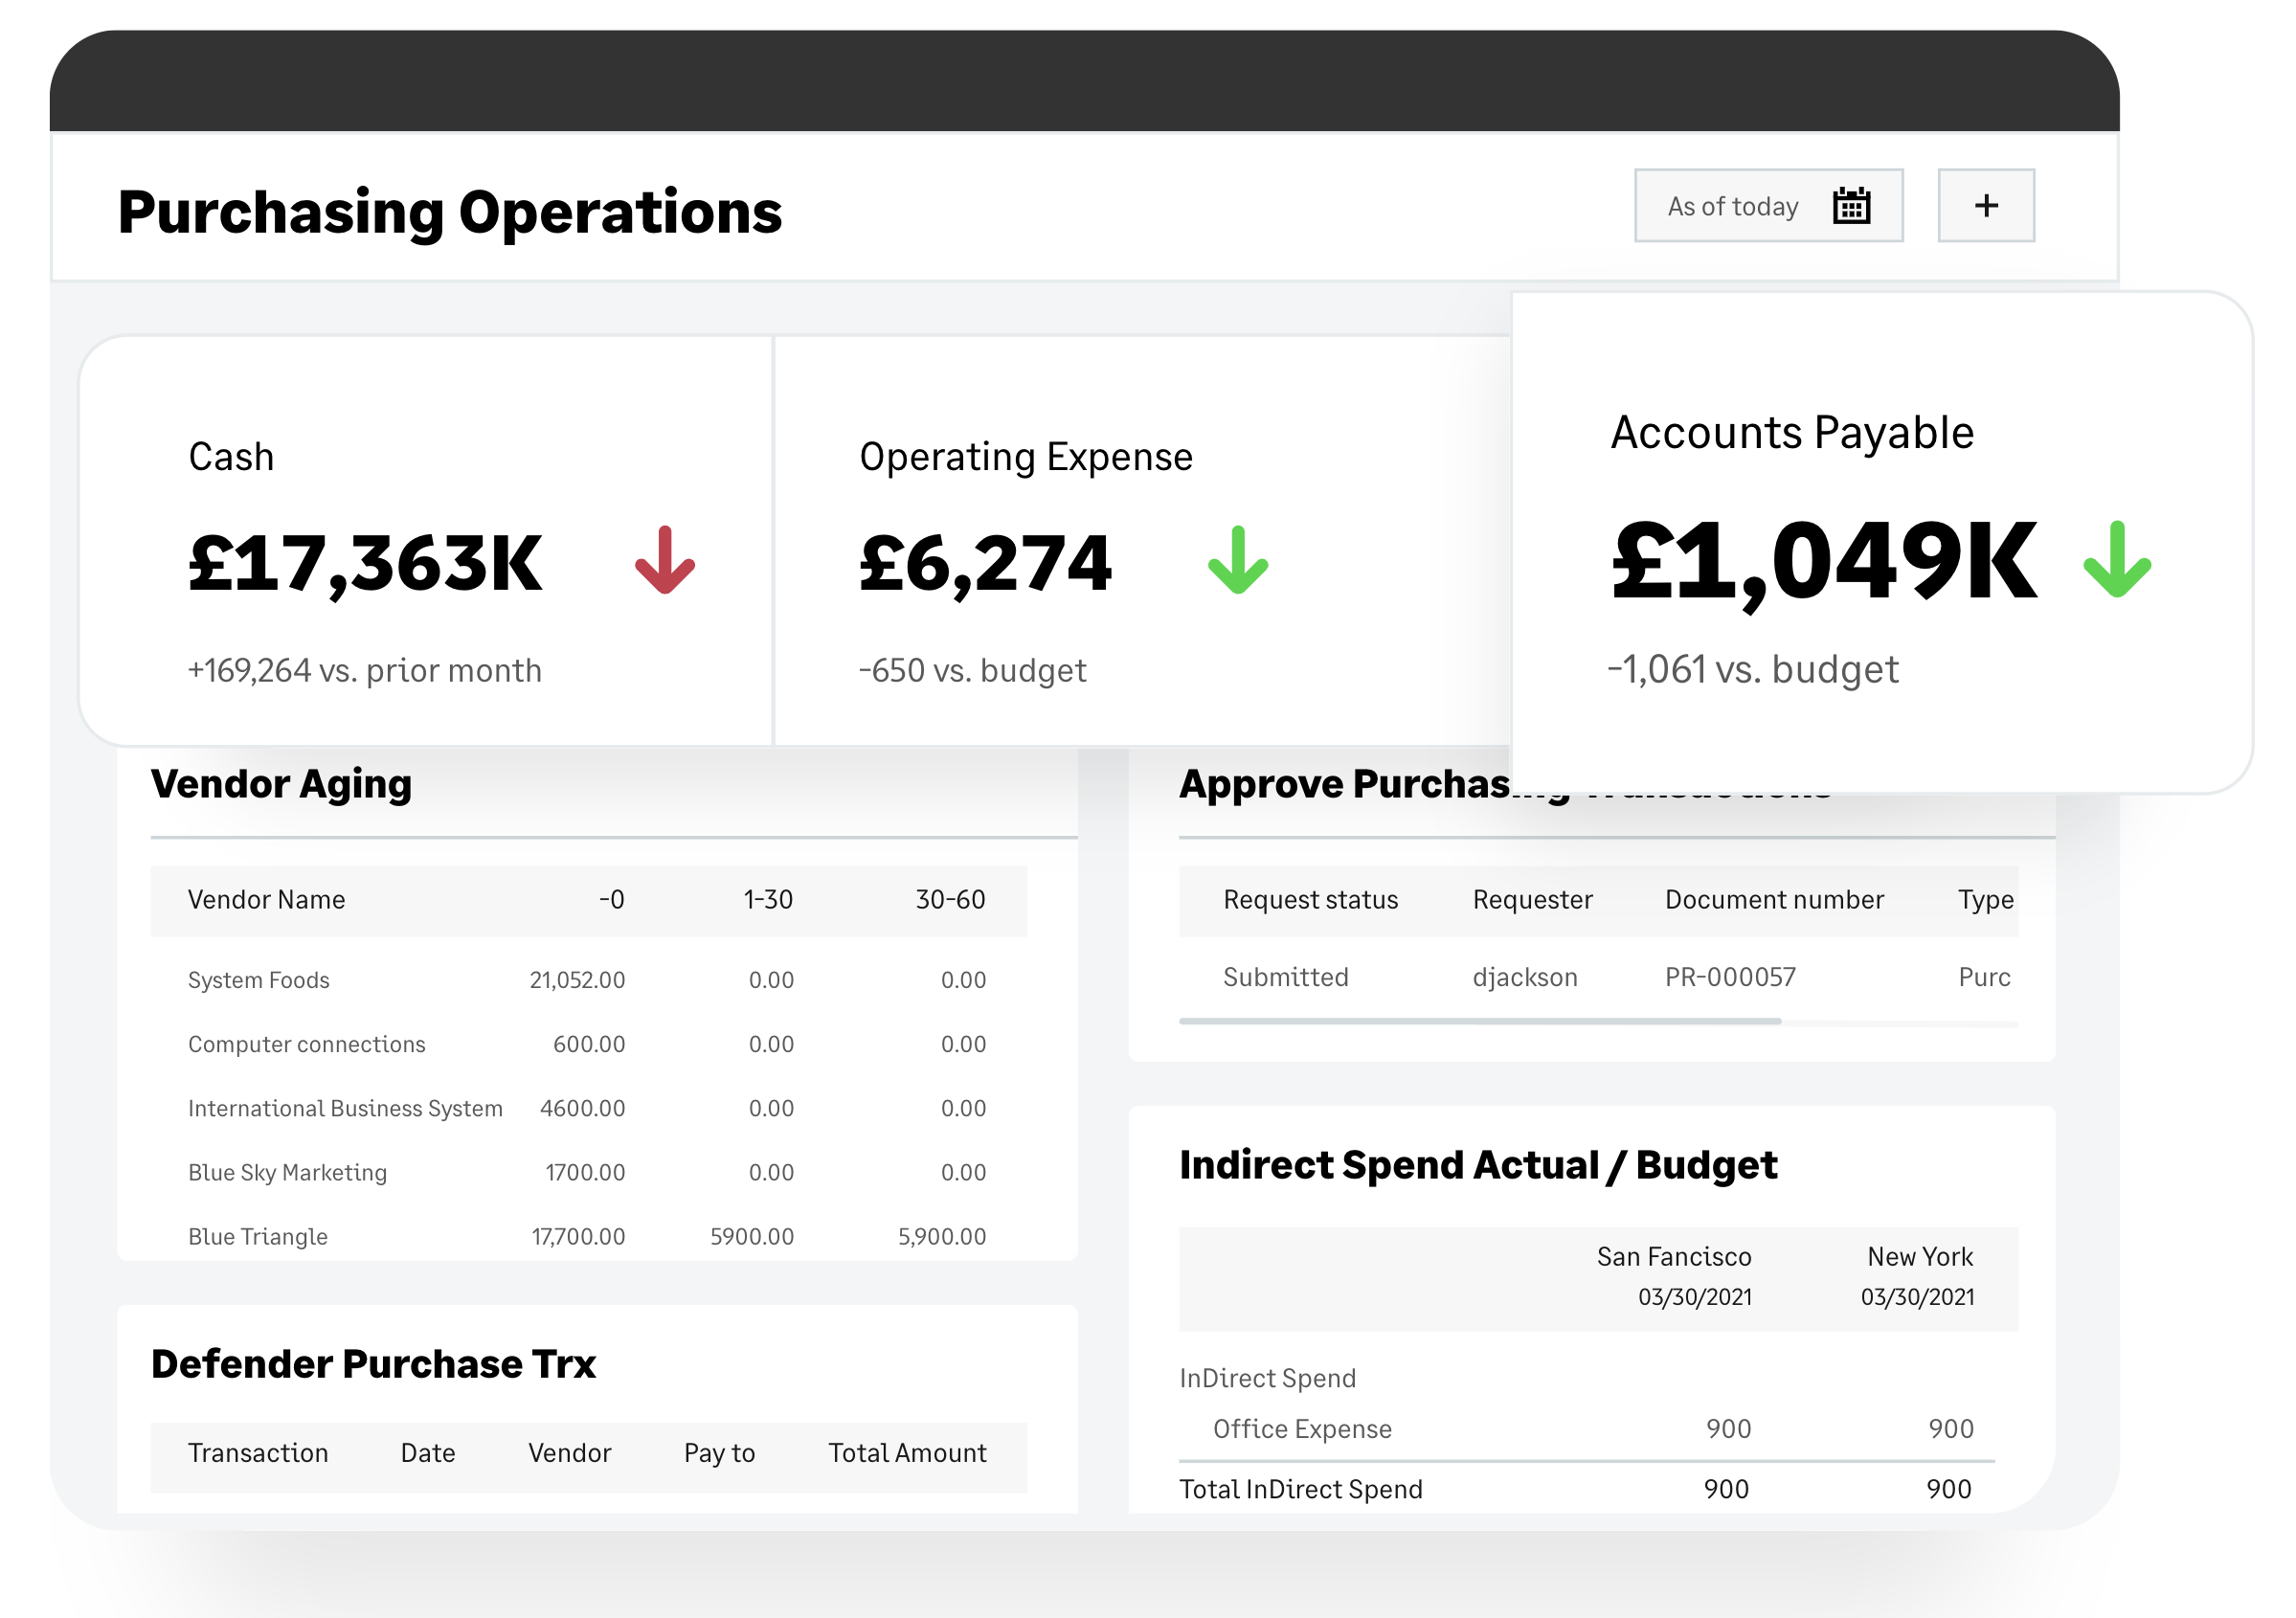Screen dimensions: 2296x1618
Task: Click the 17,700.00 amount for Blue Triangle
Action: tap(578, 1236)
